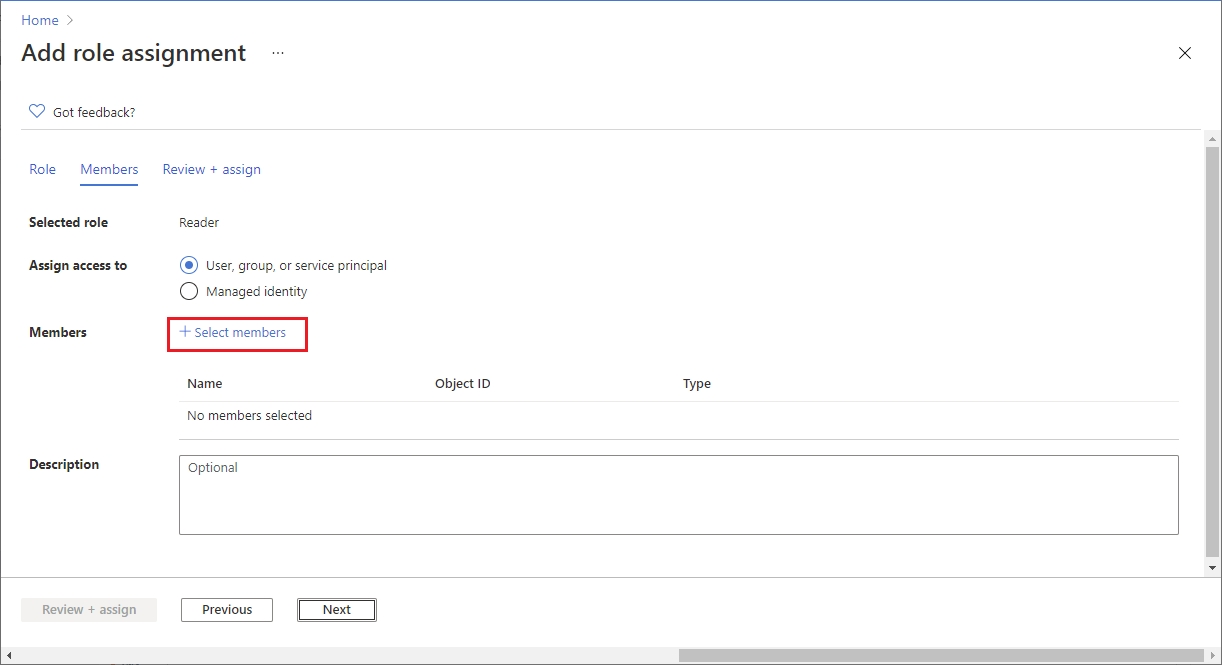This screenshot has width=1222, height=665.
Task: Switch to the Role tab
Action: click(42, 170)
